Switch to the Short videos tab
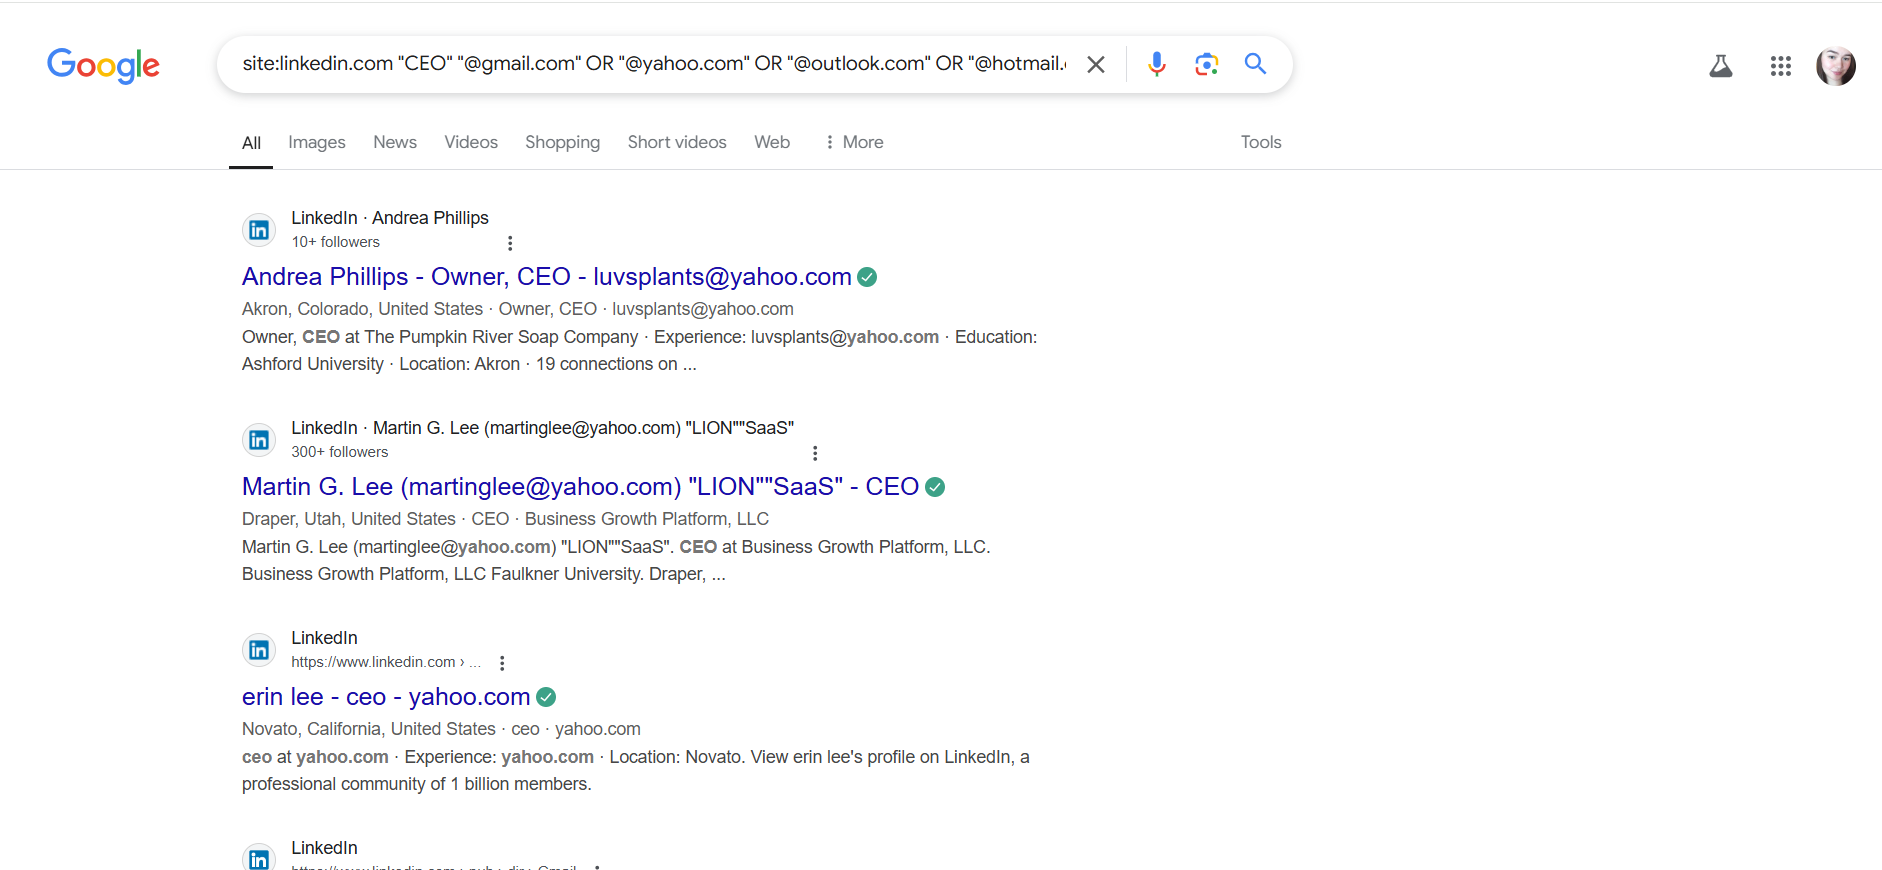Screen dimensions: 1882x870 (677, 142)
